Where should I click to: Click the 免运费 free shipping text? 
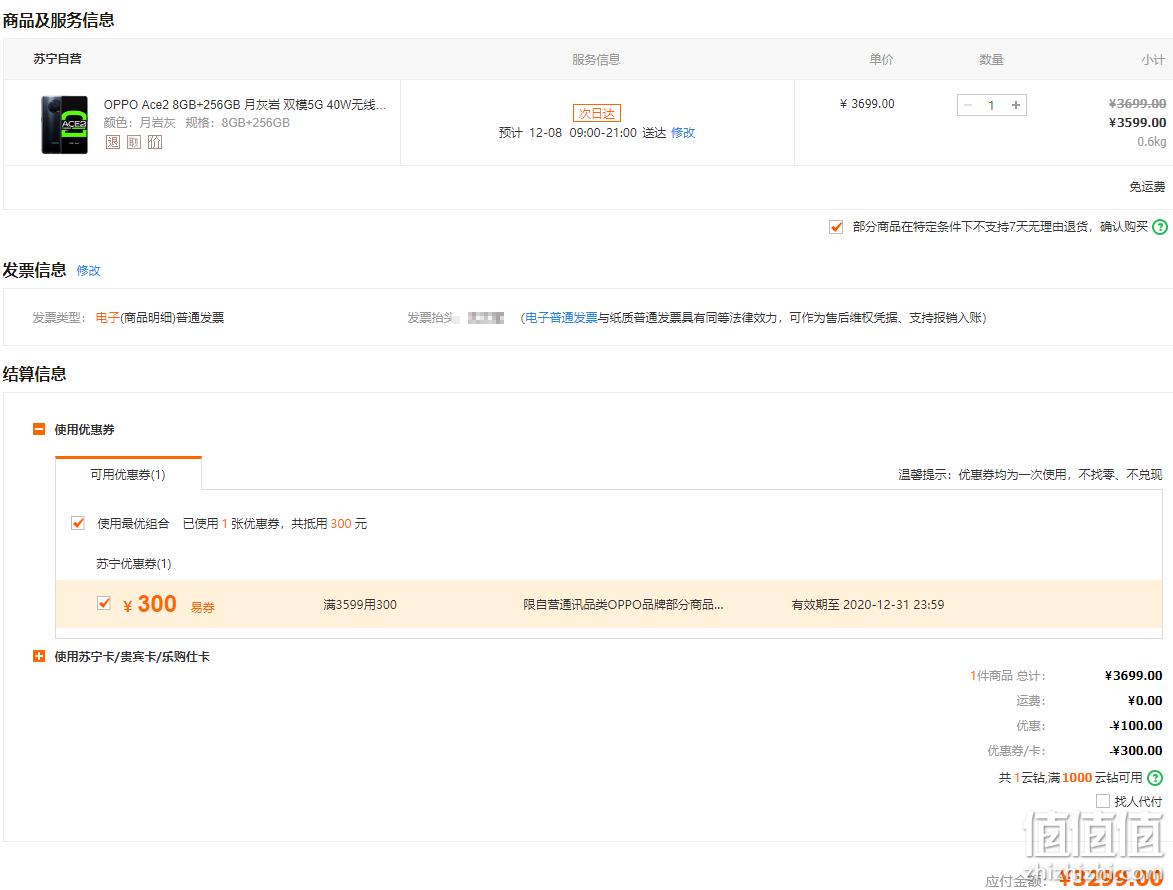1147,187
